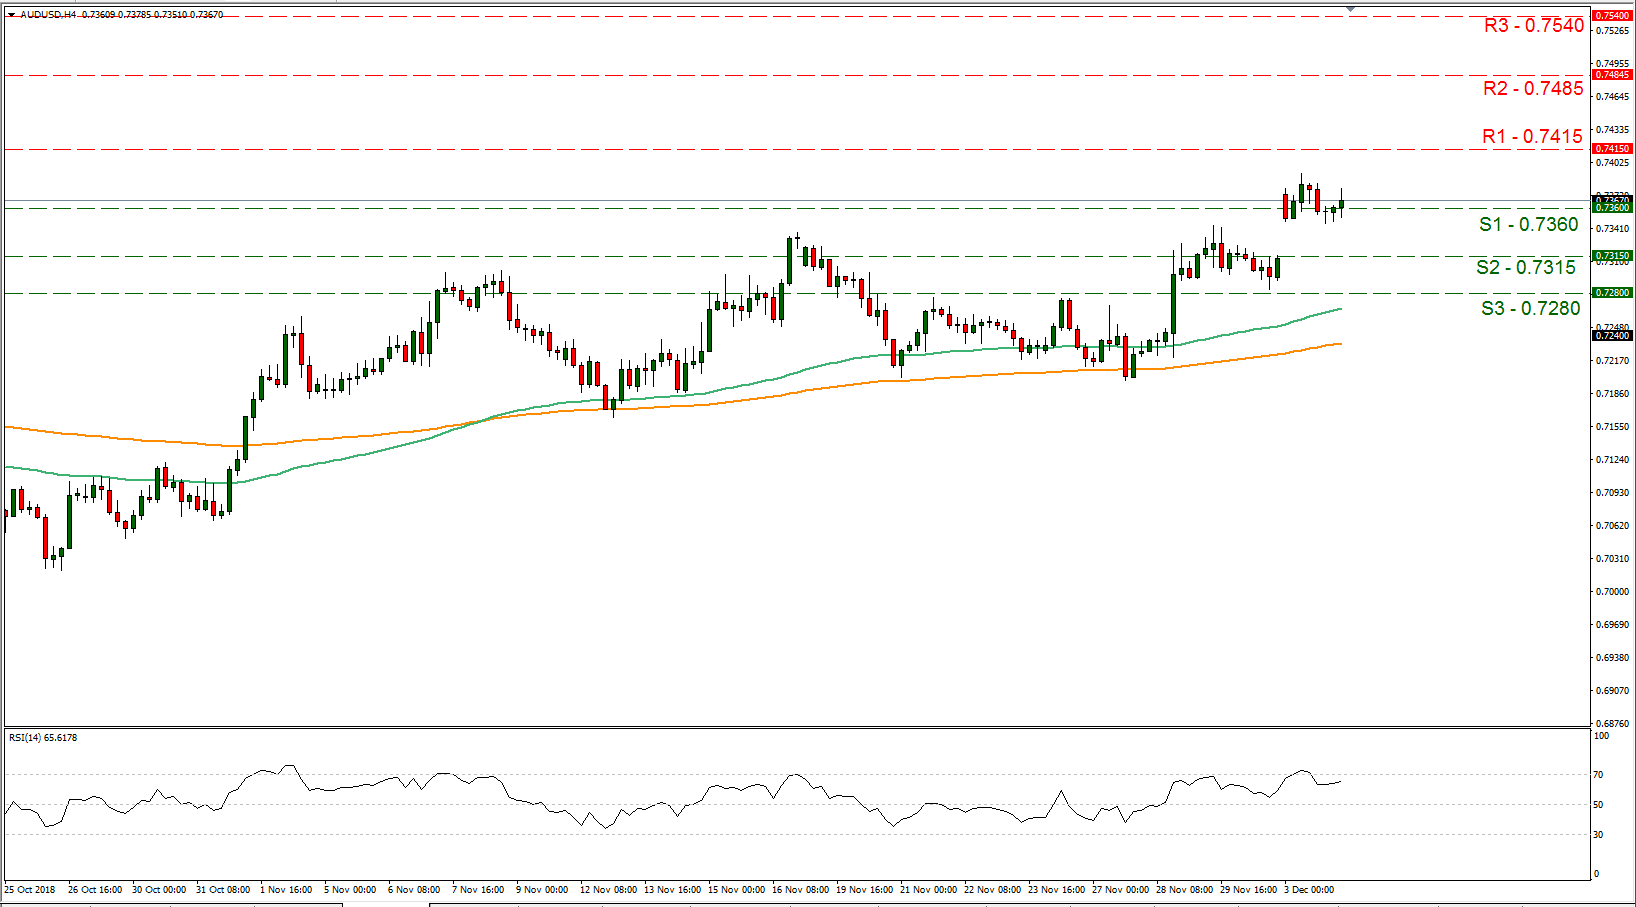This screenshot has height=907, width=1636.
Task: Click the RSI scale value 50
Action: (1599, 805)
